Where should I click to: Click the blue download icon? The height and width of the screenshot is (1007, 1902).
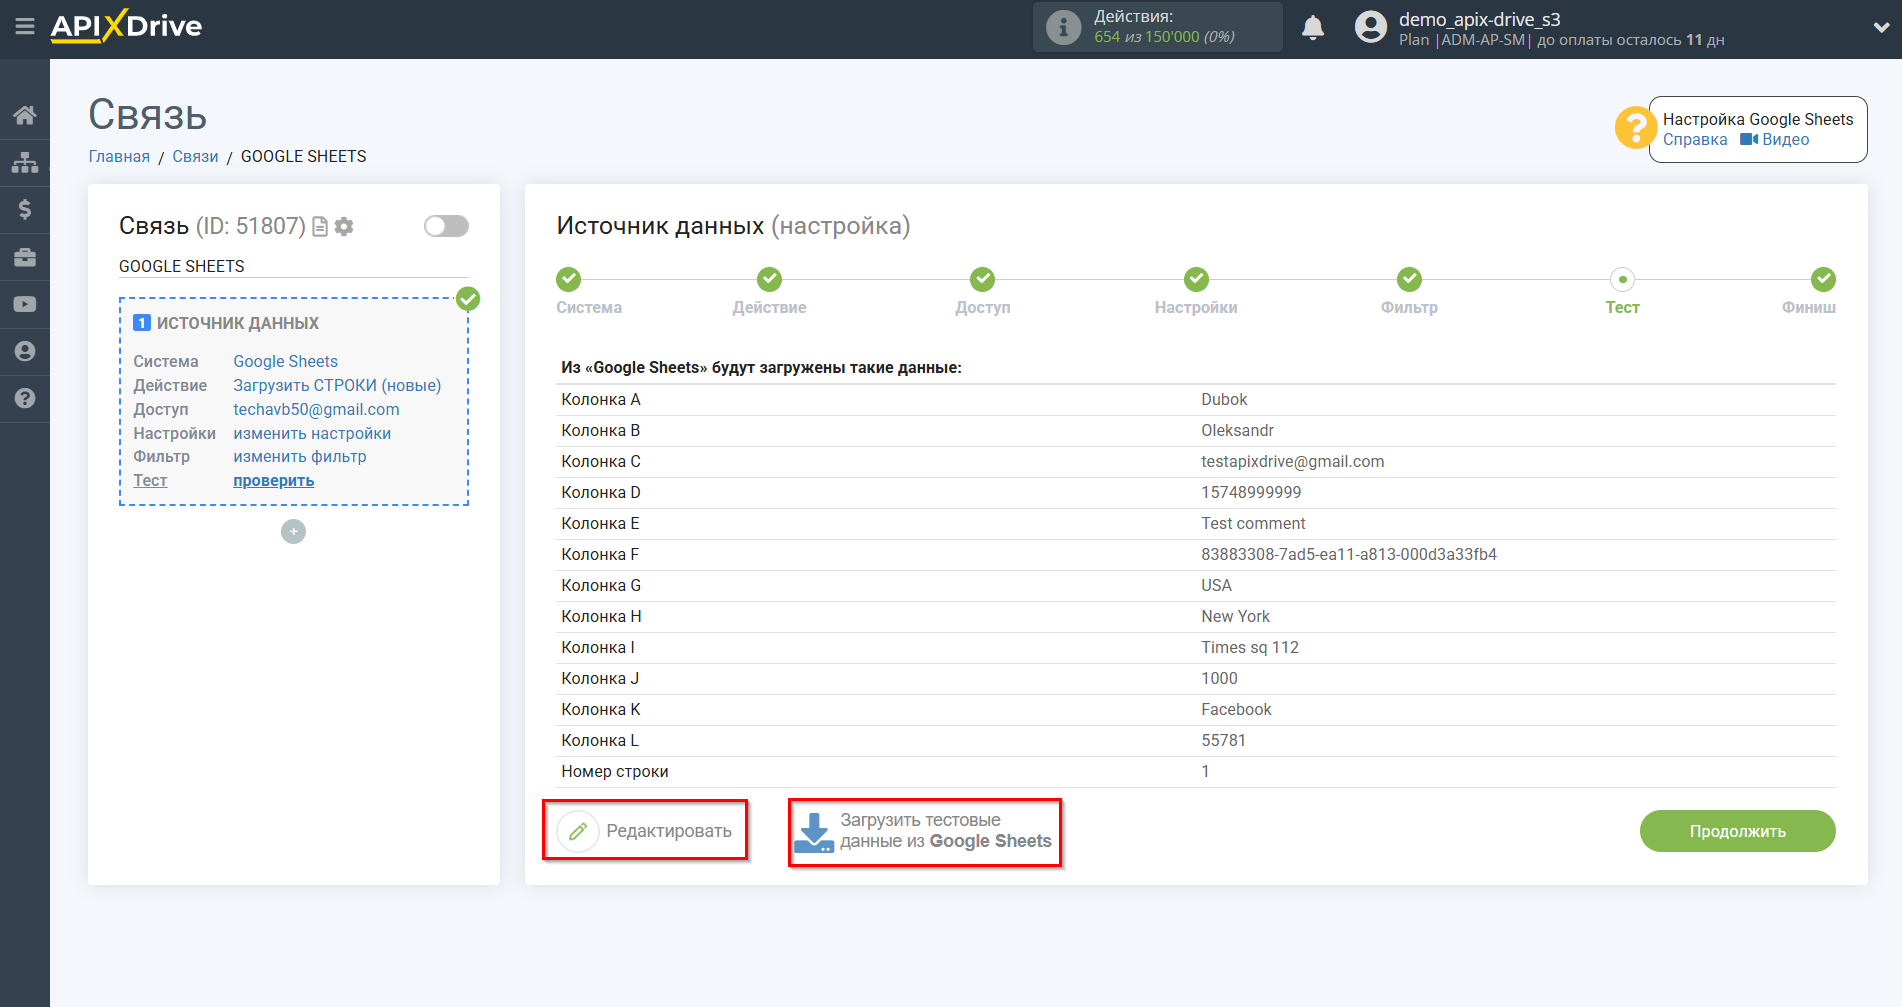pos(814,832)
